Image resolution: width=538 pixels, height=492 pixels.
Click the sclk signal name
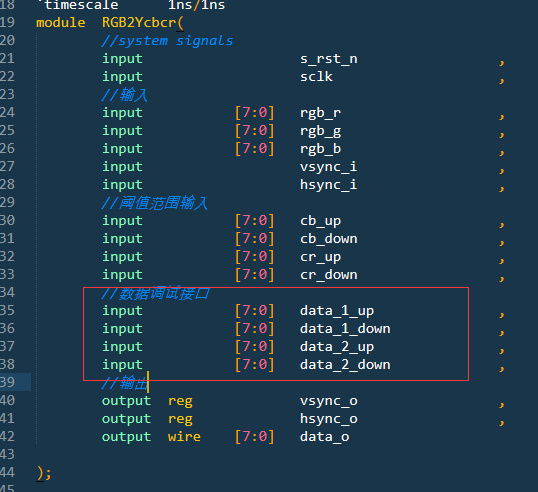316,77
